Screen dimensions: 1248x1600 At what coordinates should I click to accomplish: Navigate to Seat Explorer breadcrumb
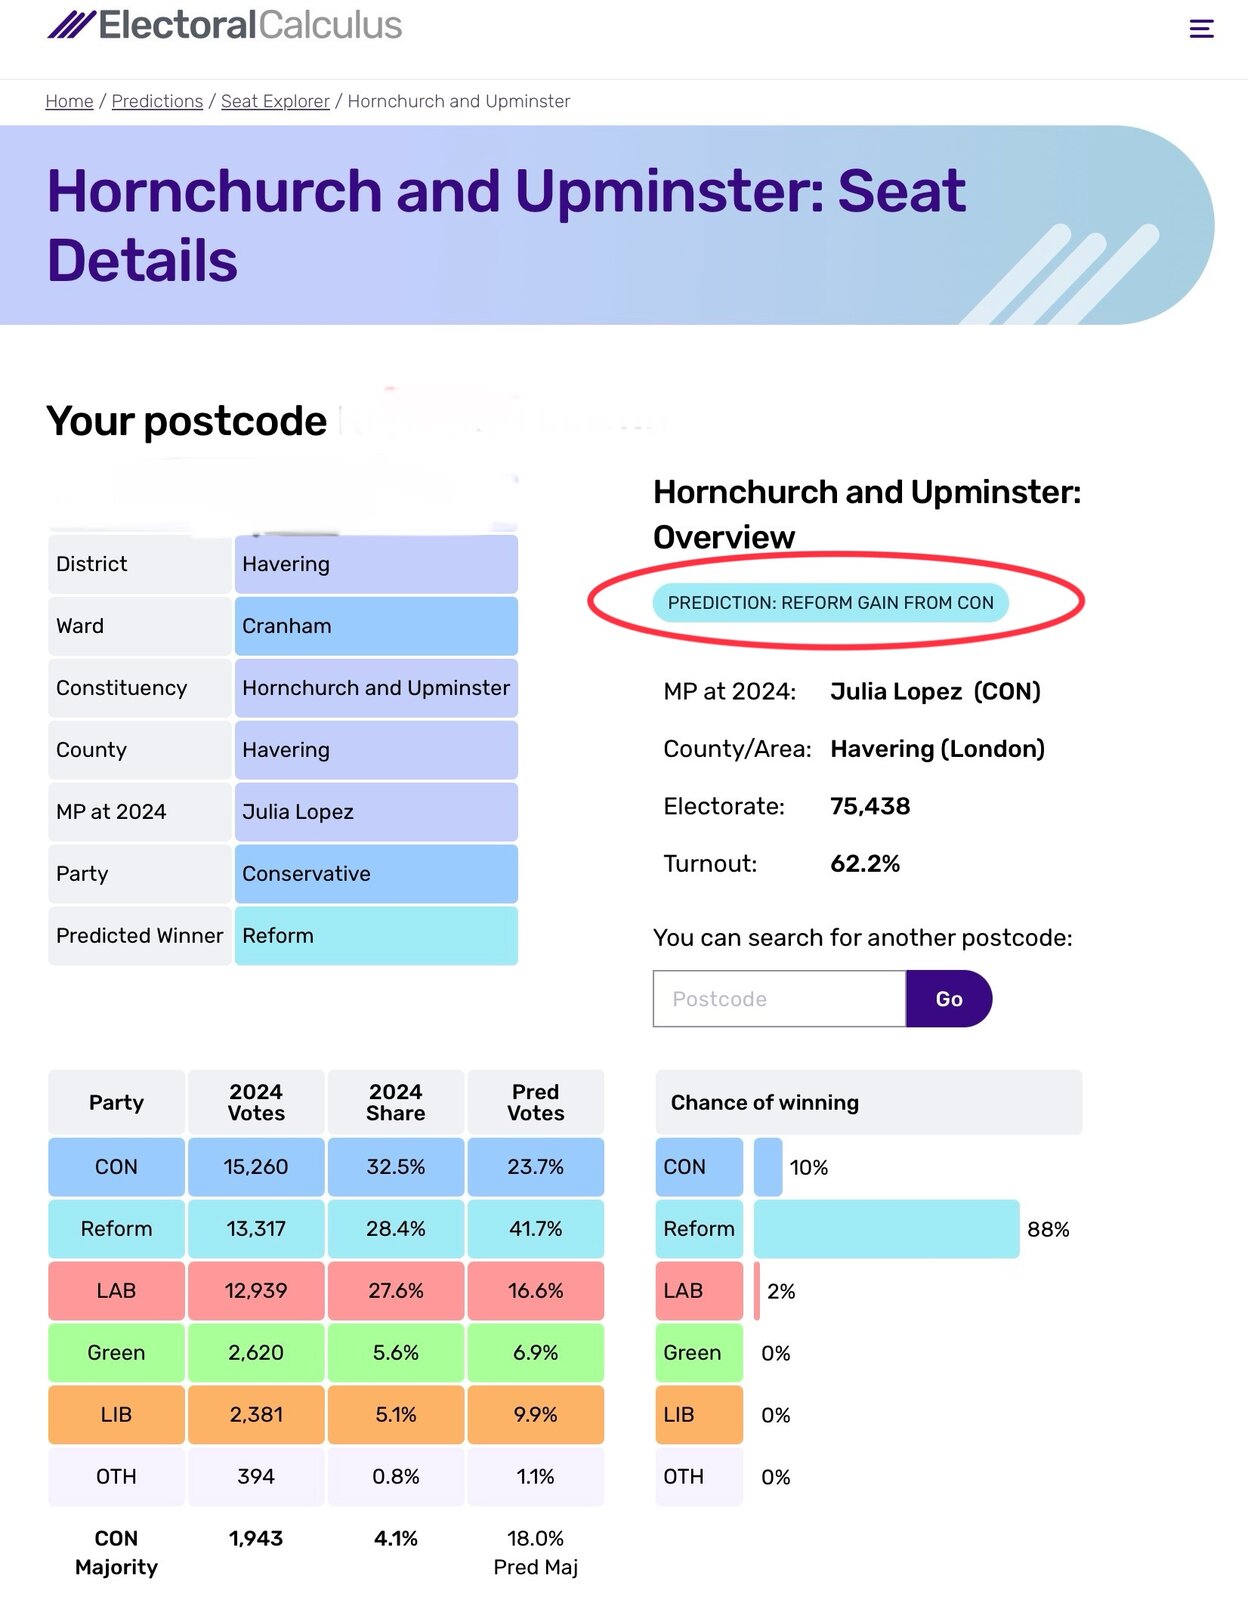(x=275, y=101)
